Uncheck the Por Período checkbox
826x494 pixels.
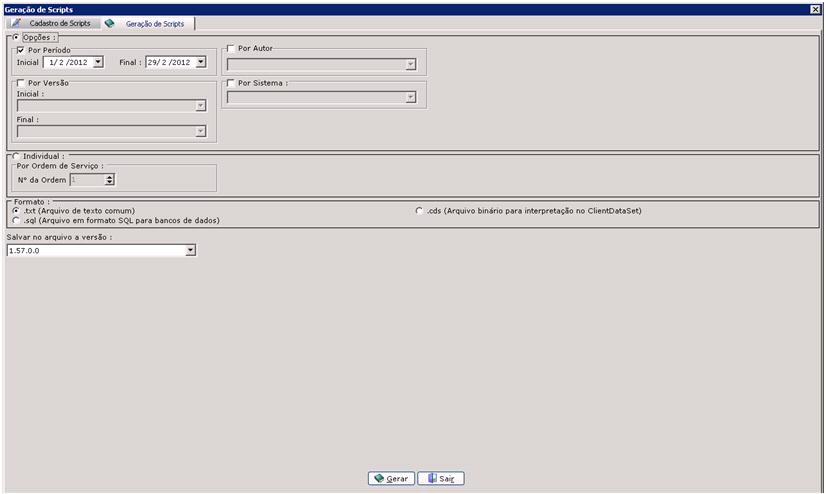pos(21,50)
